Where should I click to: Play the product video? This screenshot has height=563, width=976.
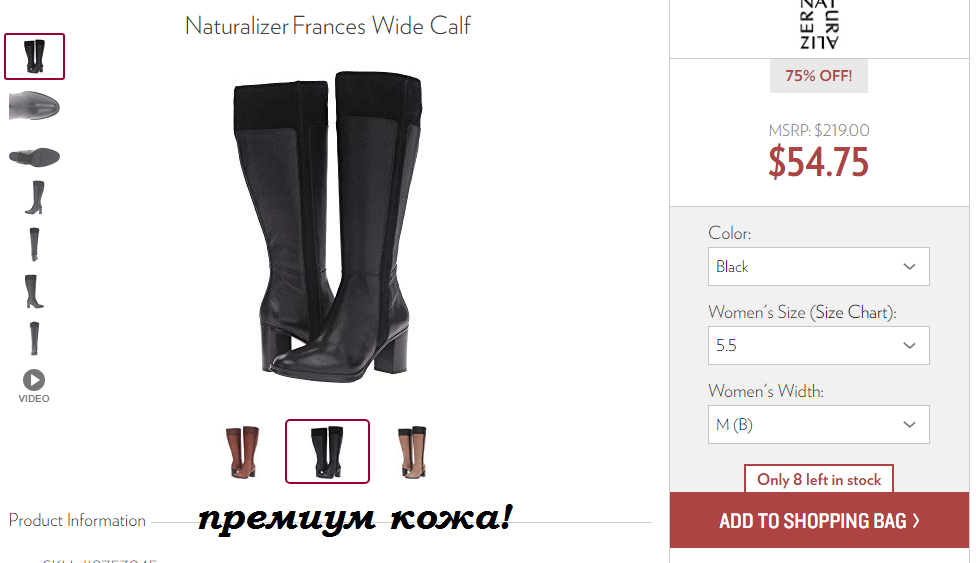pyautogui.click(x=34, y=387)
